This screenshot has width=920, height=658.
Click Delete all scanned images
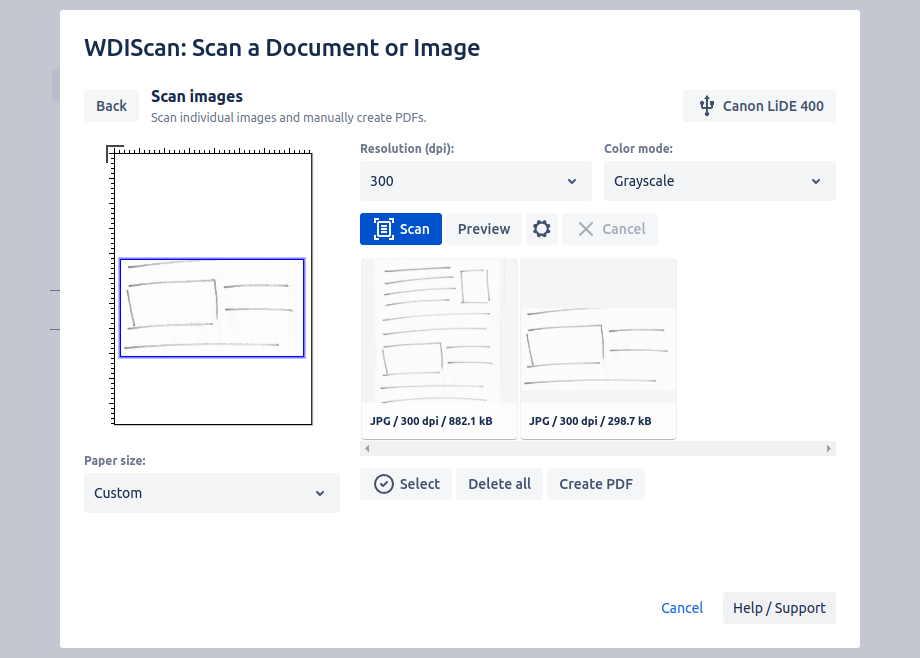tap(499, 484)
